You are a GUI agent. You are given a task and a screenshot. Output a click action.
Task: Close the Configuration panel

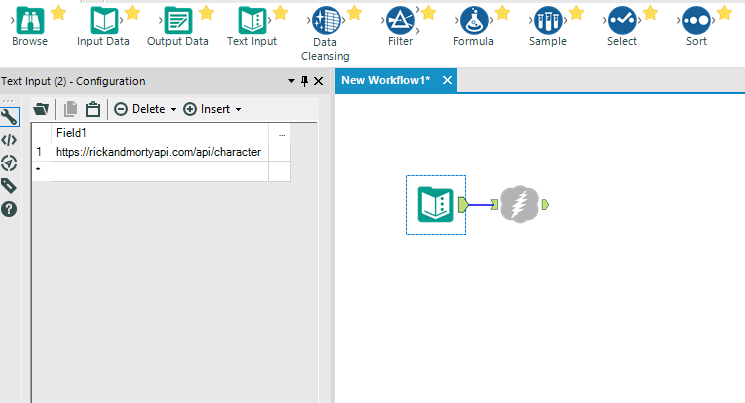318,81
